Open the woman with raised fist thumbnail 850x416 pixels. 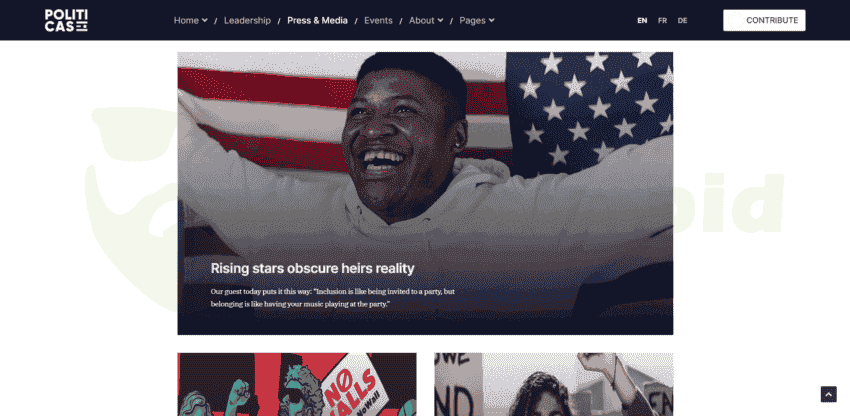[553, 385]
